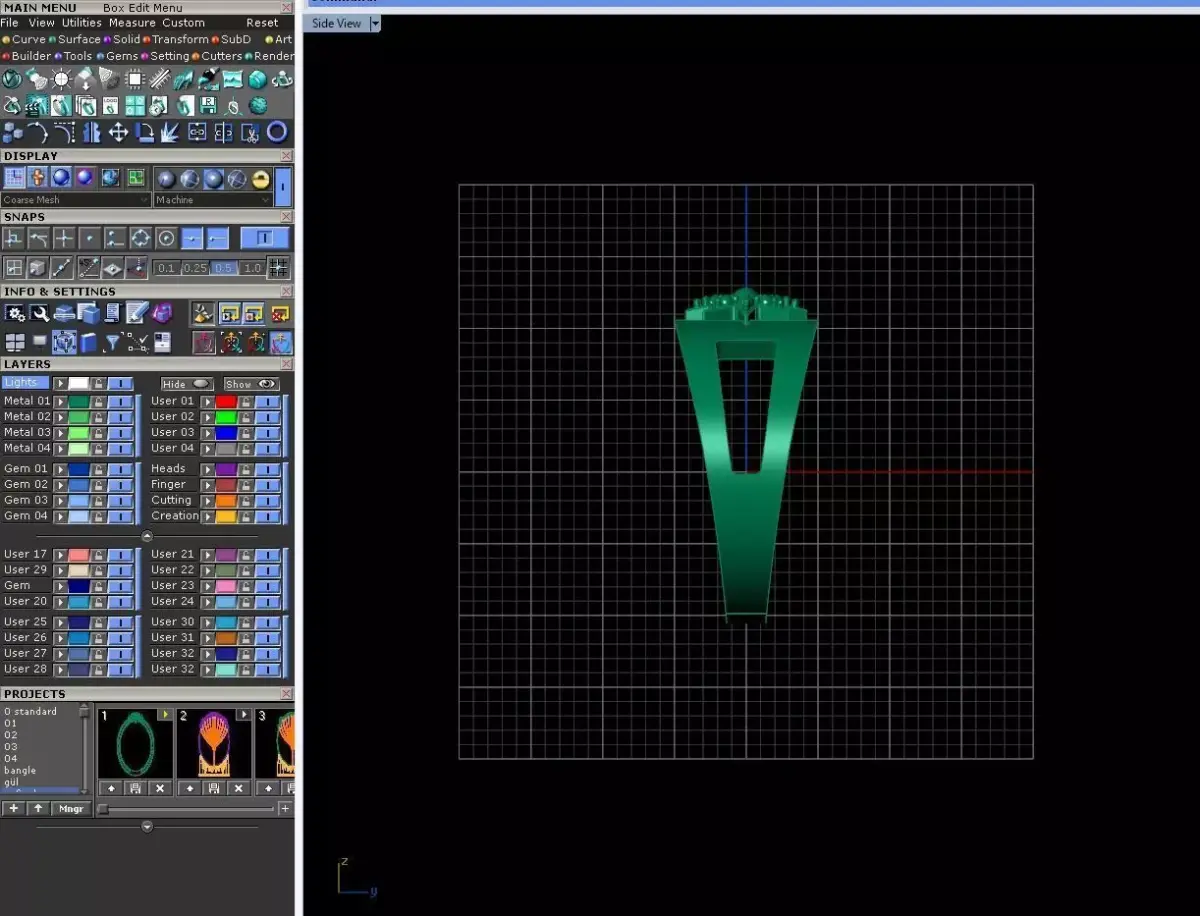1200x916 pixels.
Task: Expand the Gem 04 layer arrow
Action: pyautogui.click(x=60, y=517)
